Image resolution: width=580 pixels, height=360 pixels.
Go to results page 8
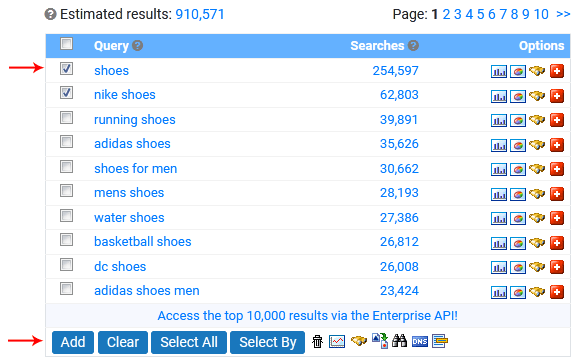click(515, 14)
